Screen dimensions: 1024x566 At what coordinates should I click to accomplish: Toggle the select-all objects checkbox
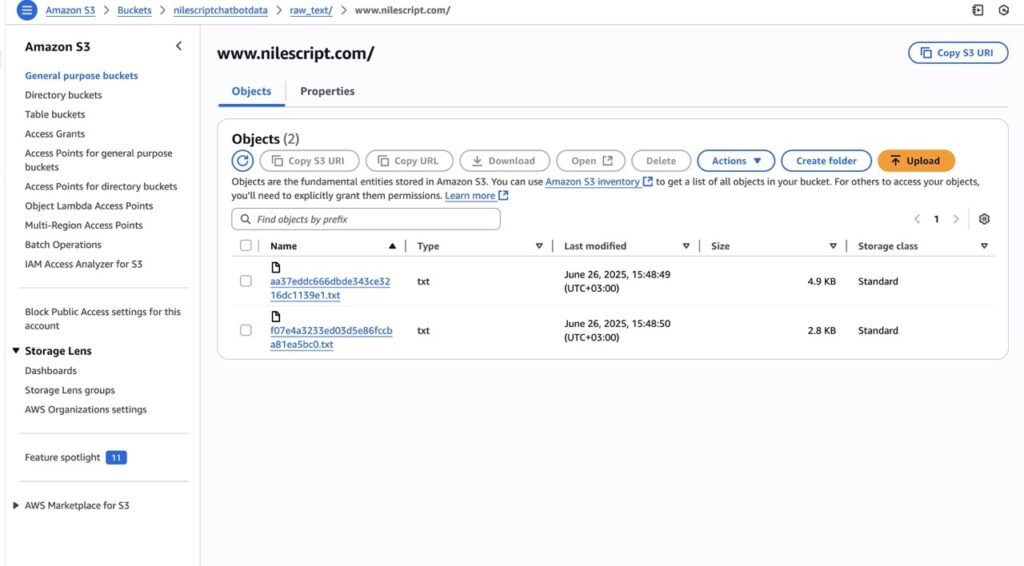[246, 246]
